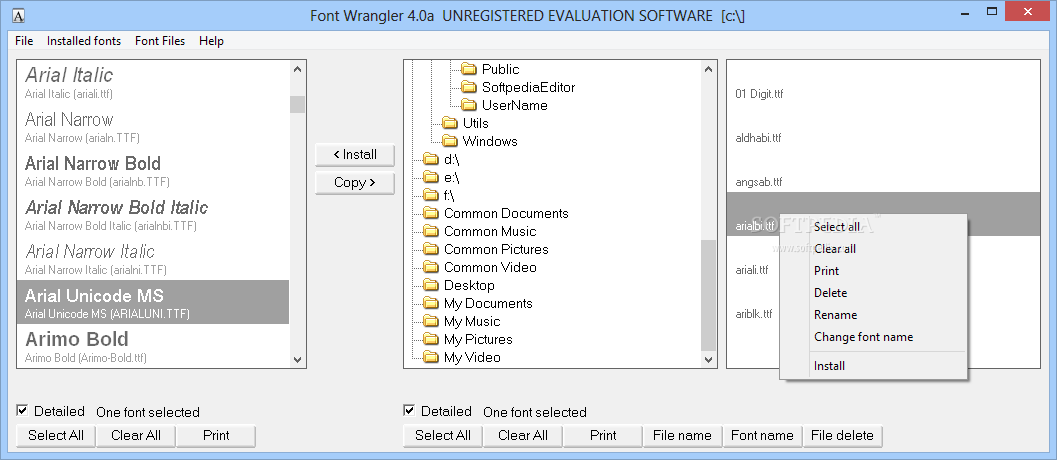This screenshot has width=1057, height=460.
Task: Click the installed fonts list scrollbar thumb
Action: point(297,105)
